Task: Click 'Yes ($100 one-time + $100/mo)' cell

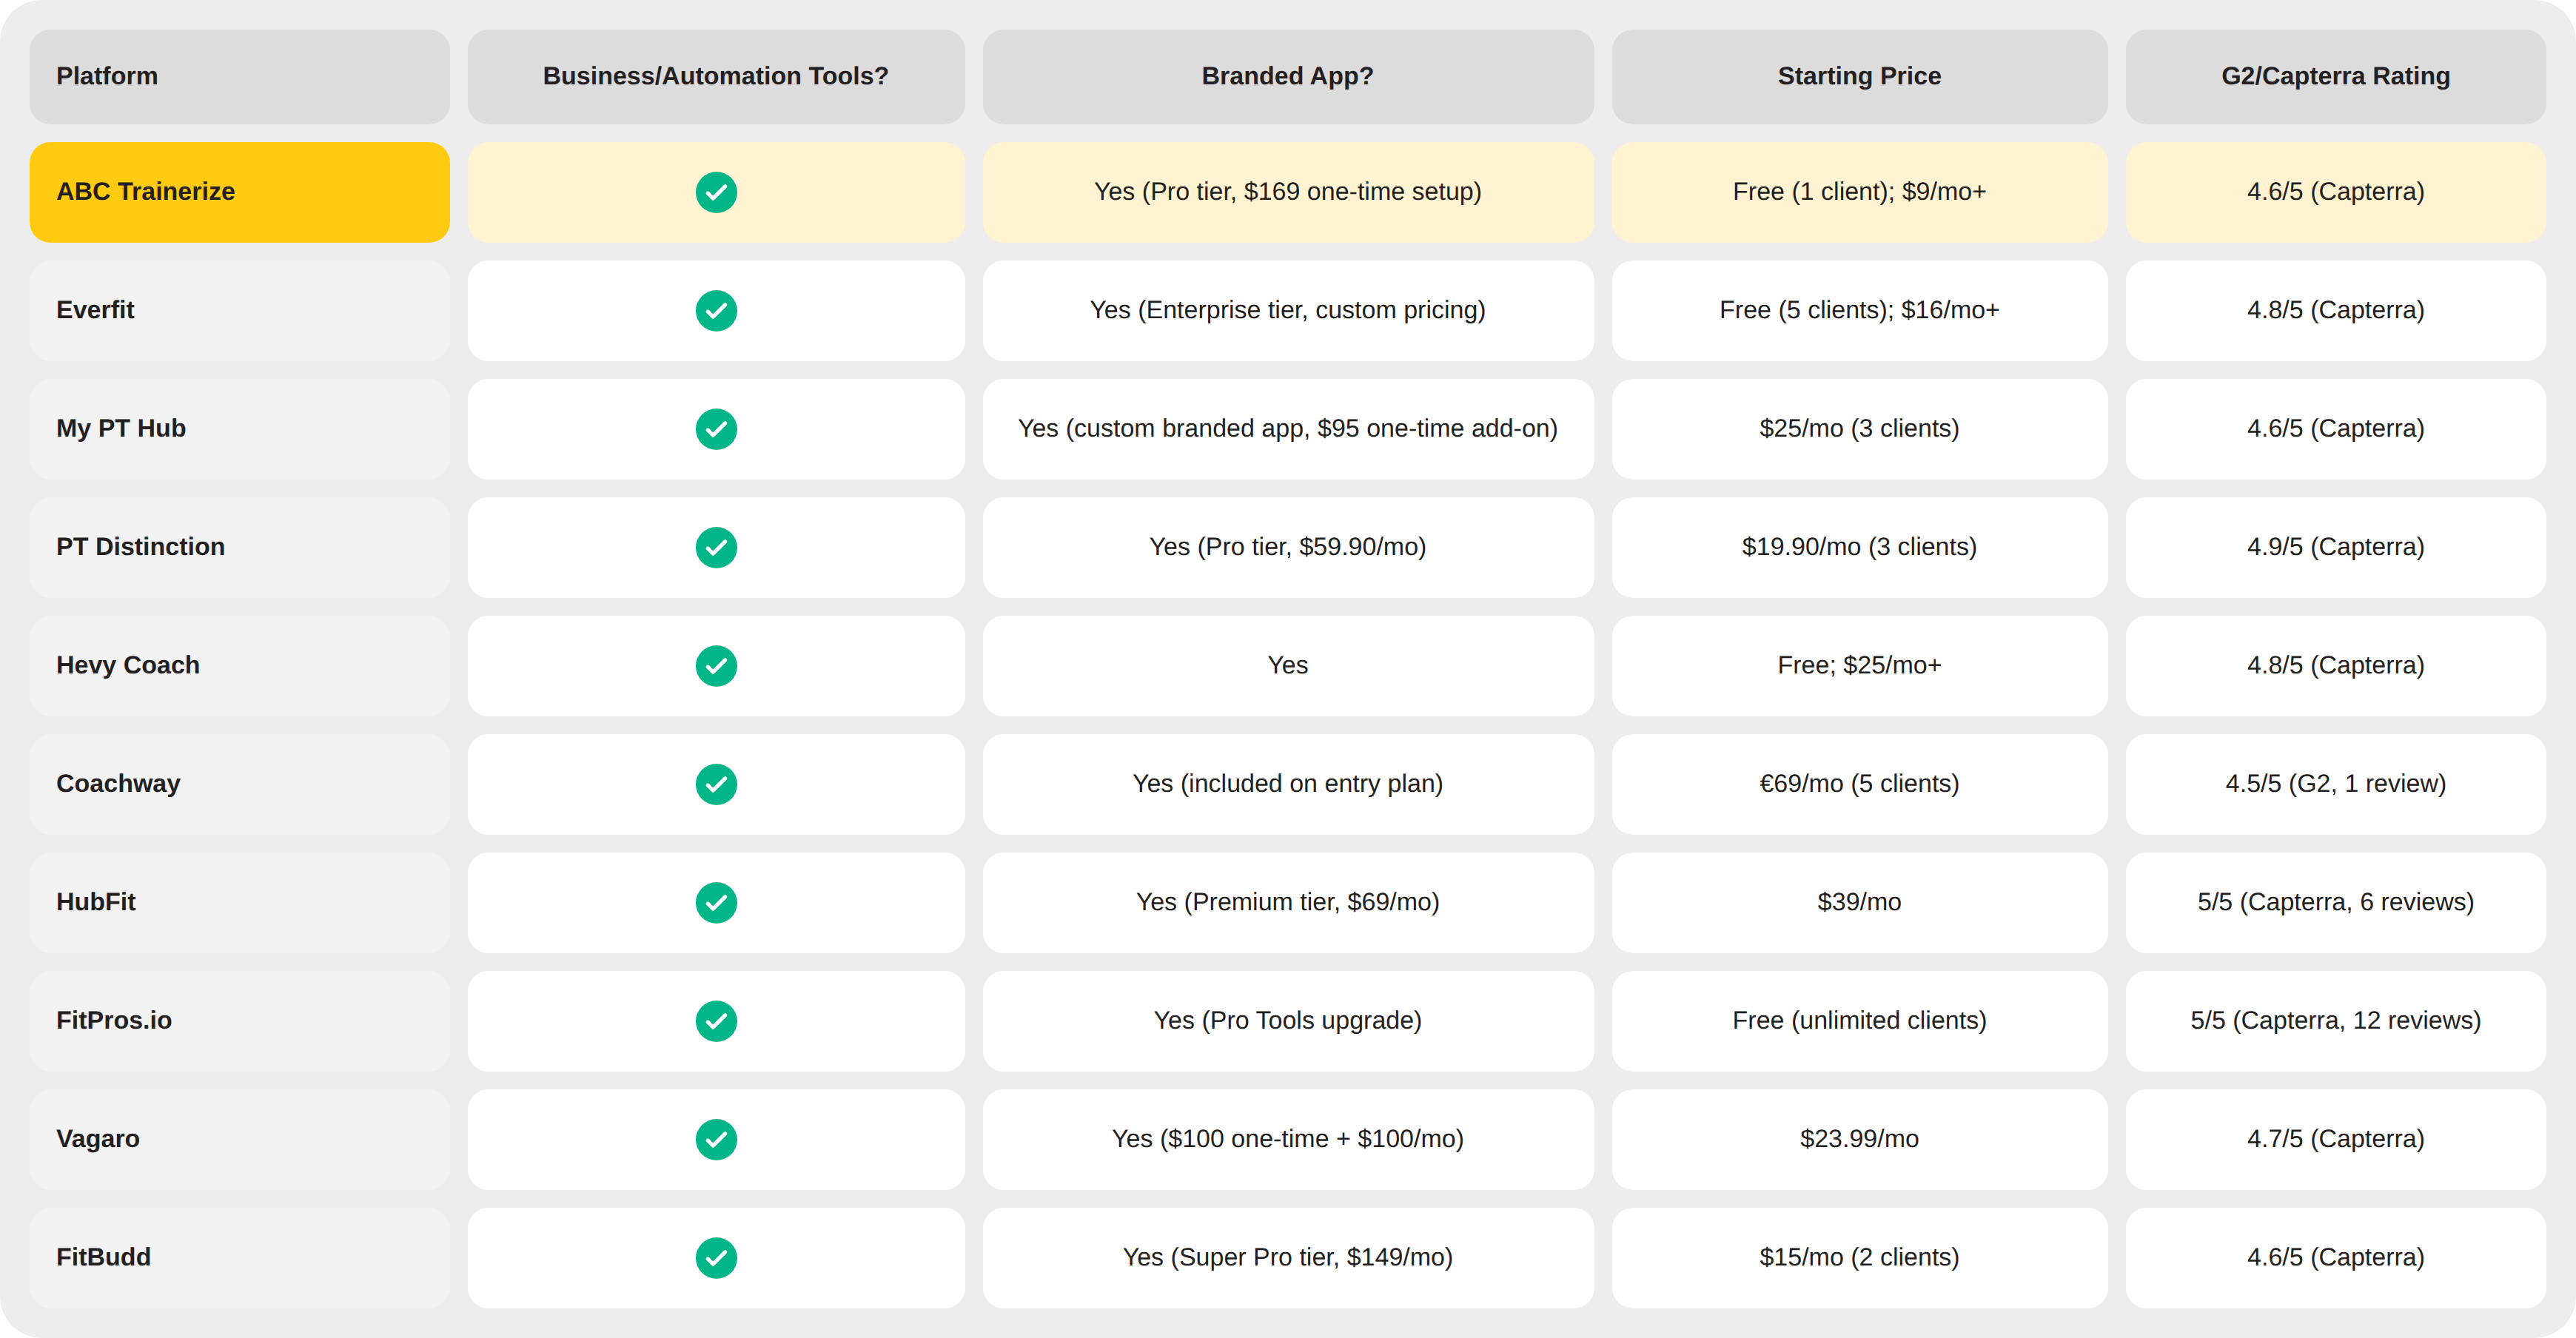Action: coord(1288,1140)
